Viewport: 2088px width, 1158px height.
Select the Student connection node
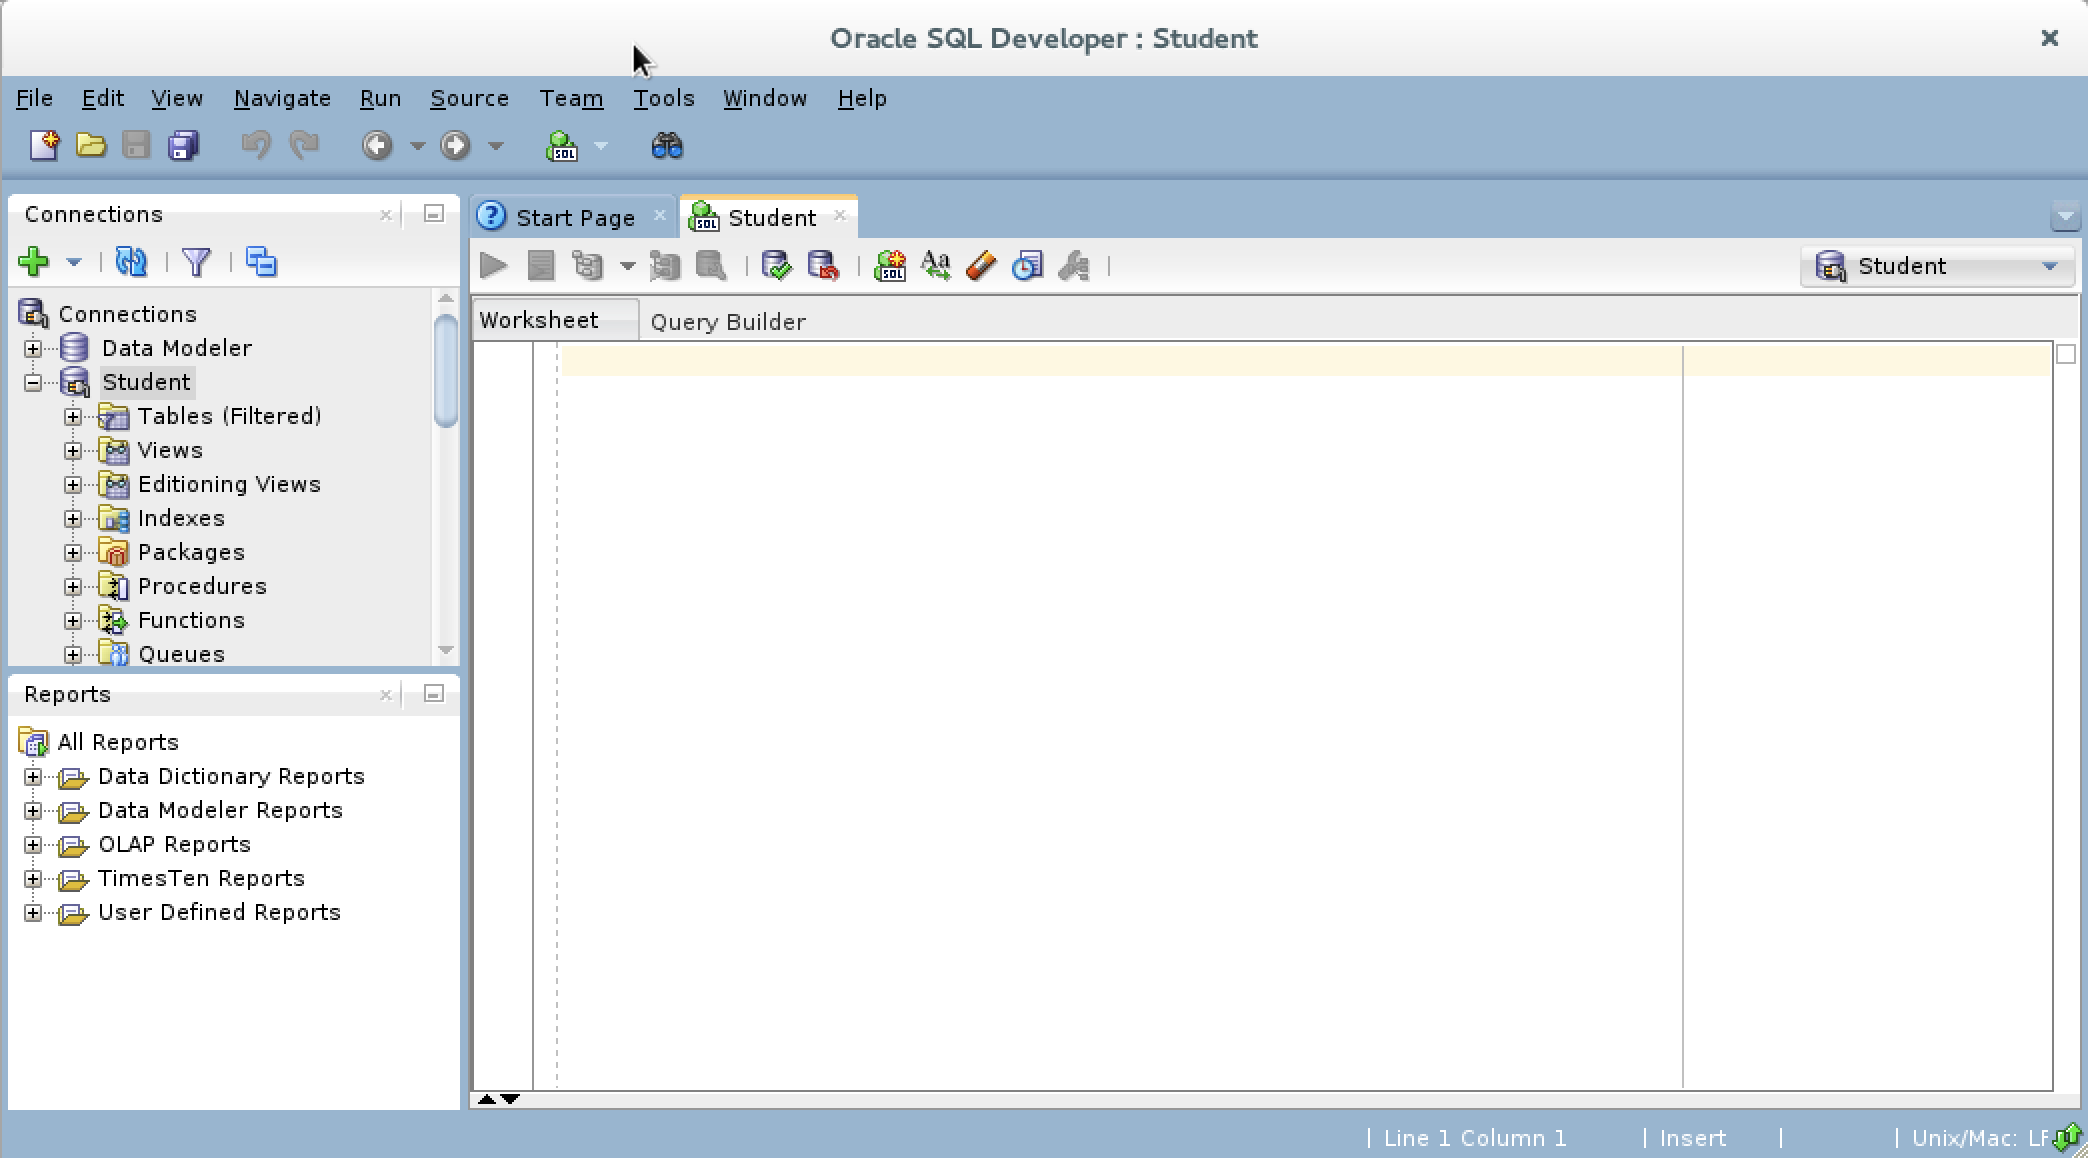pos(145,381)
